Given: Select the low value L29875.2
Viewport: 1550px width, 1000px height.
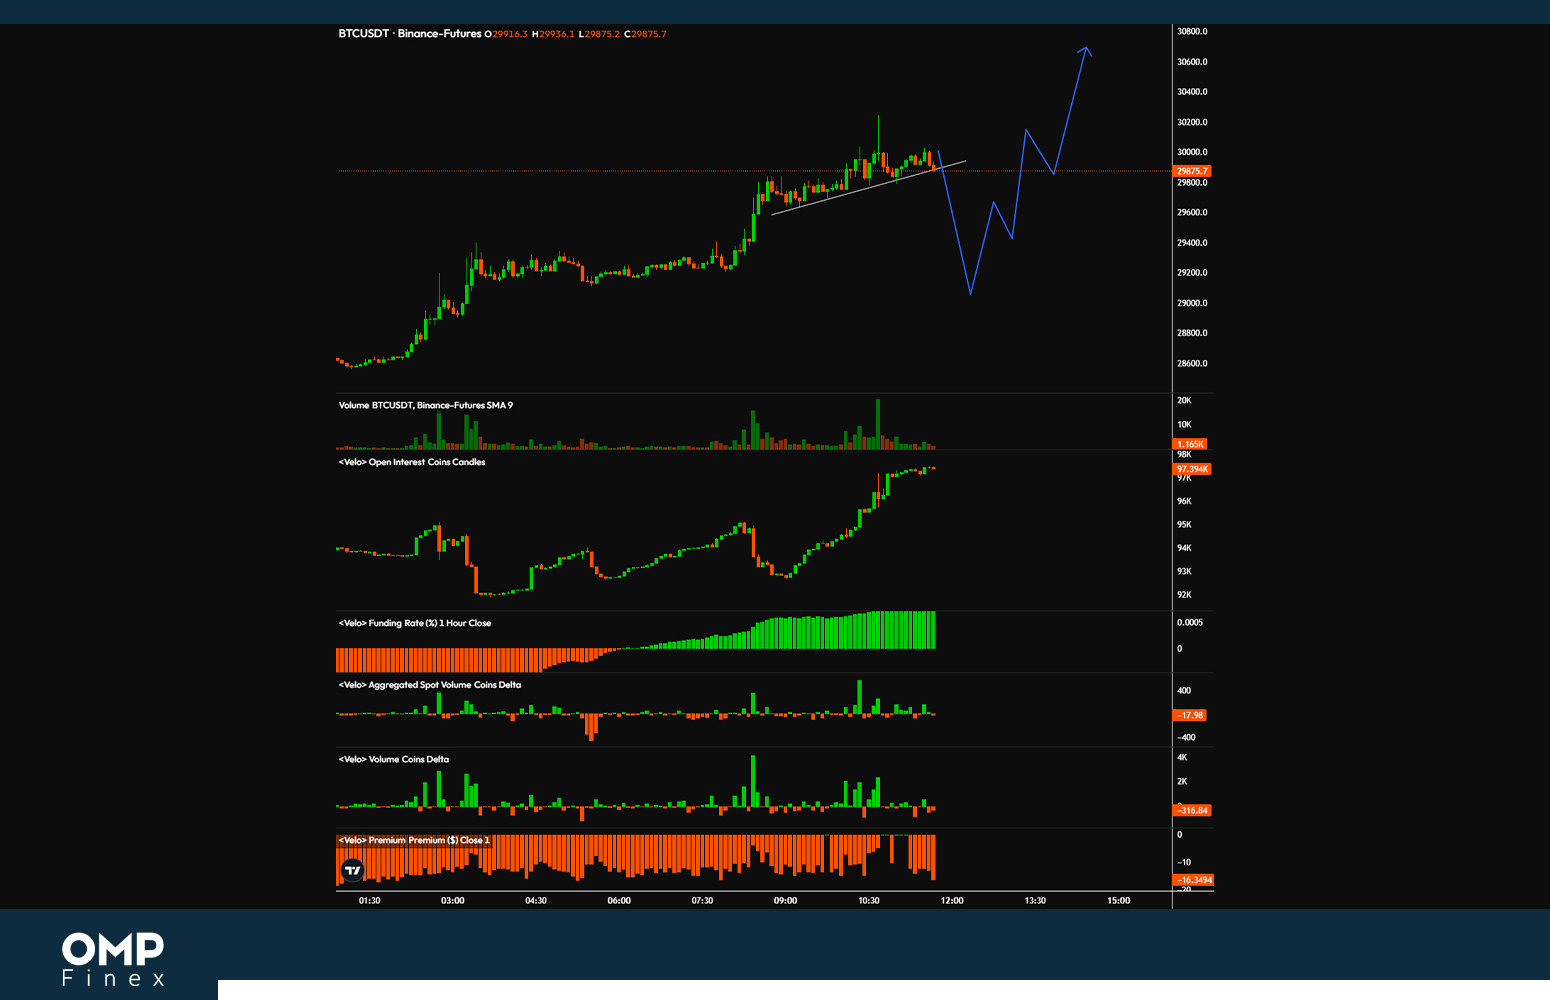Looking at the screenshot, I should point(599,34).
